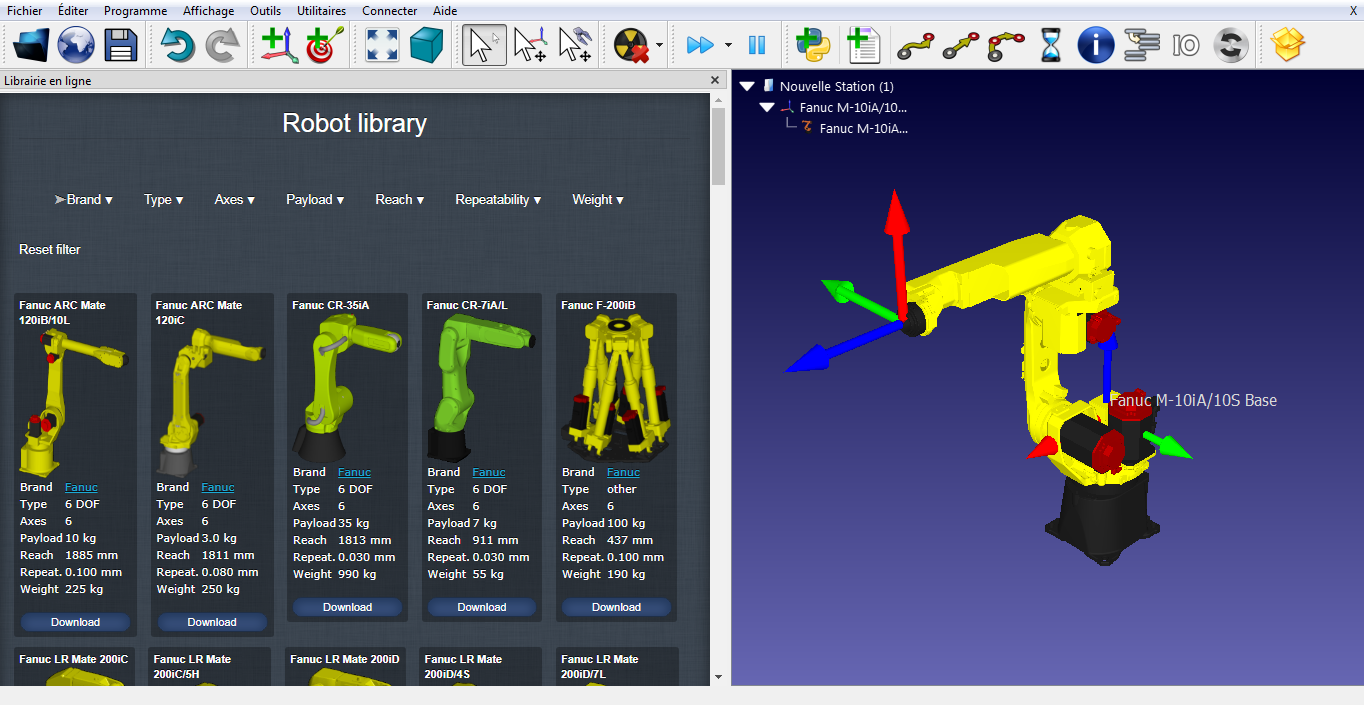Open the yellow box add-in icon
The image size is (1364, 705).
(1289, 45)
